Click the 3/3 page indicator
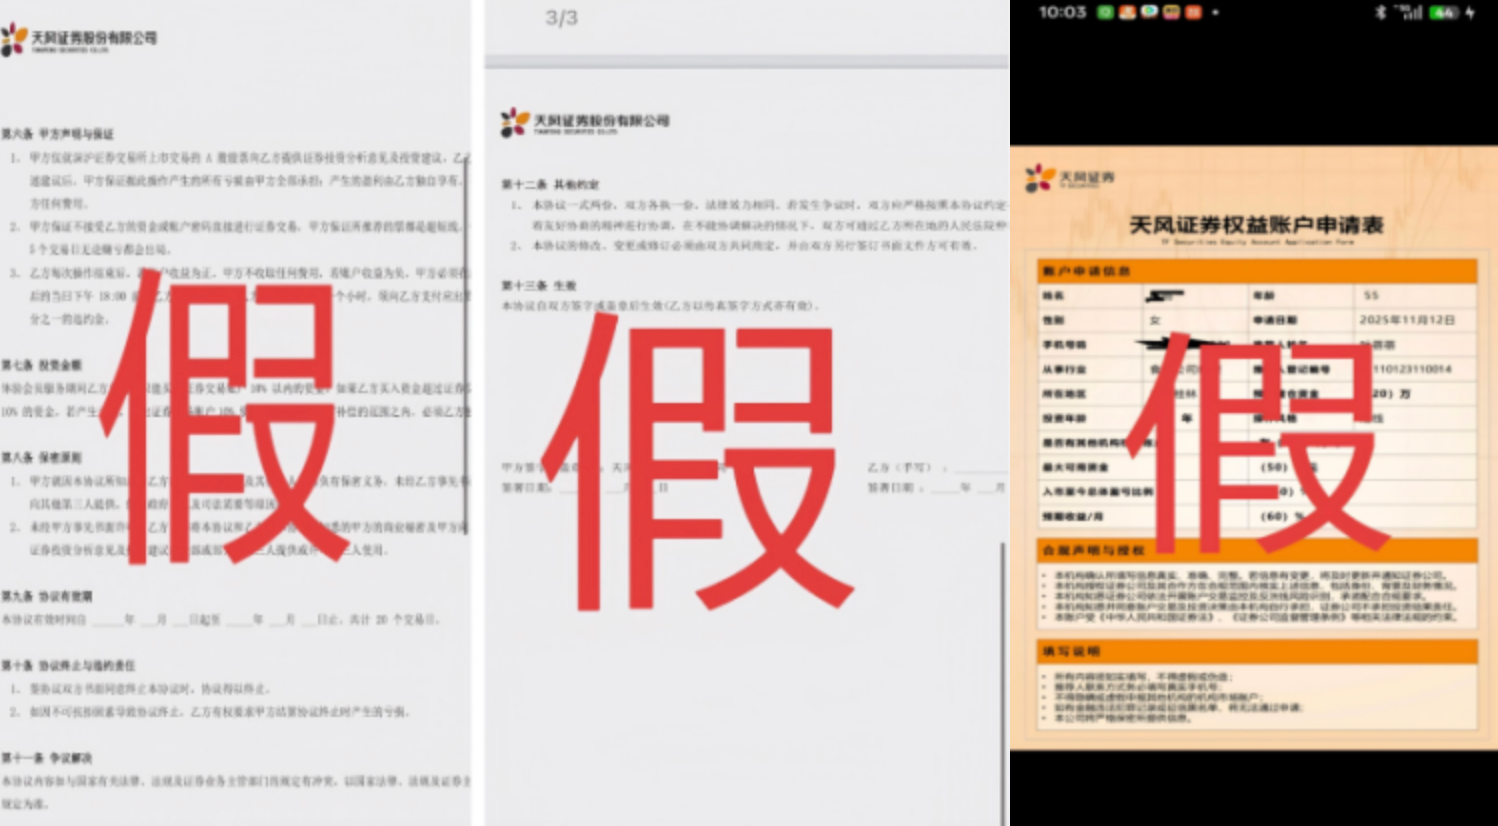 coord(561,18)
